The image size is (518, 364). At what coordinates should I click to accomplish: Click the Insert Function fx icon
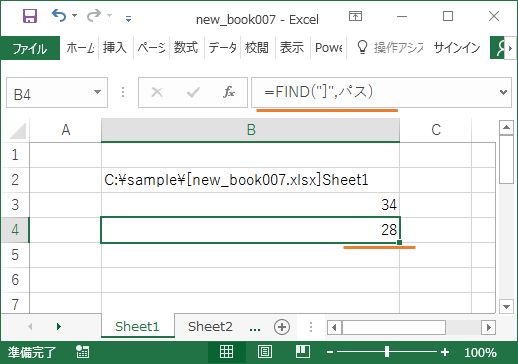pos(229,92)
